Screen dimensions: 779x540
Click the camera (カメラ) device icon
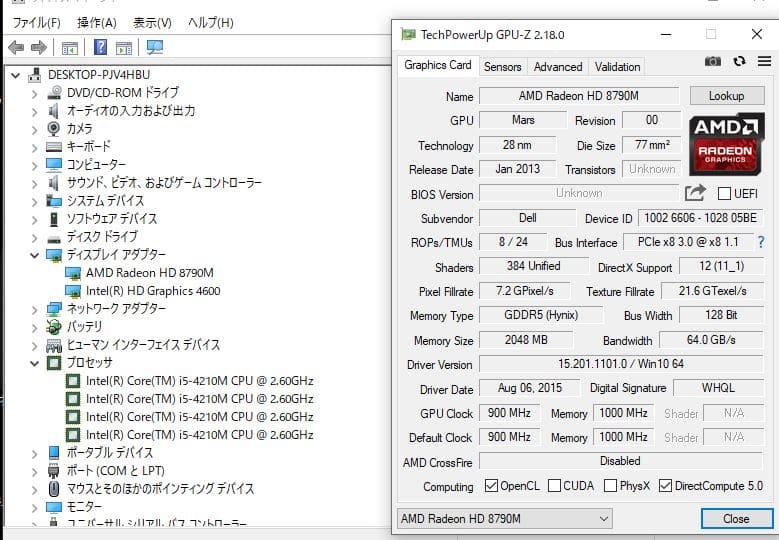click(54, 129)
